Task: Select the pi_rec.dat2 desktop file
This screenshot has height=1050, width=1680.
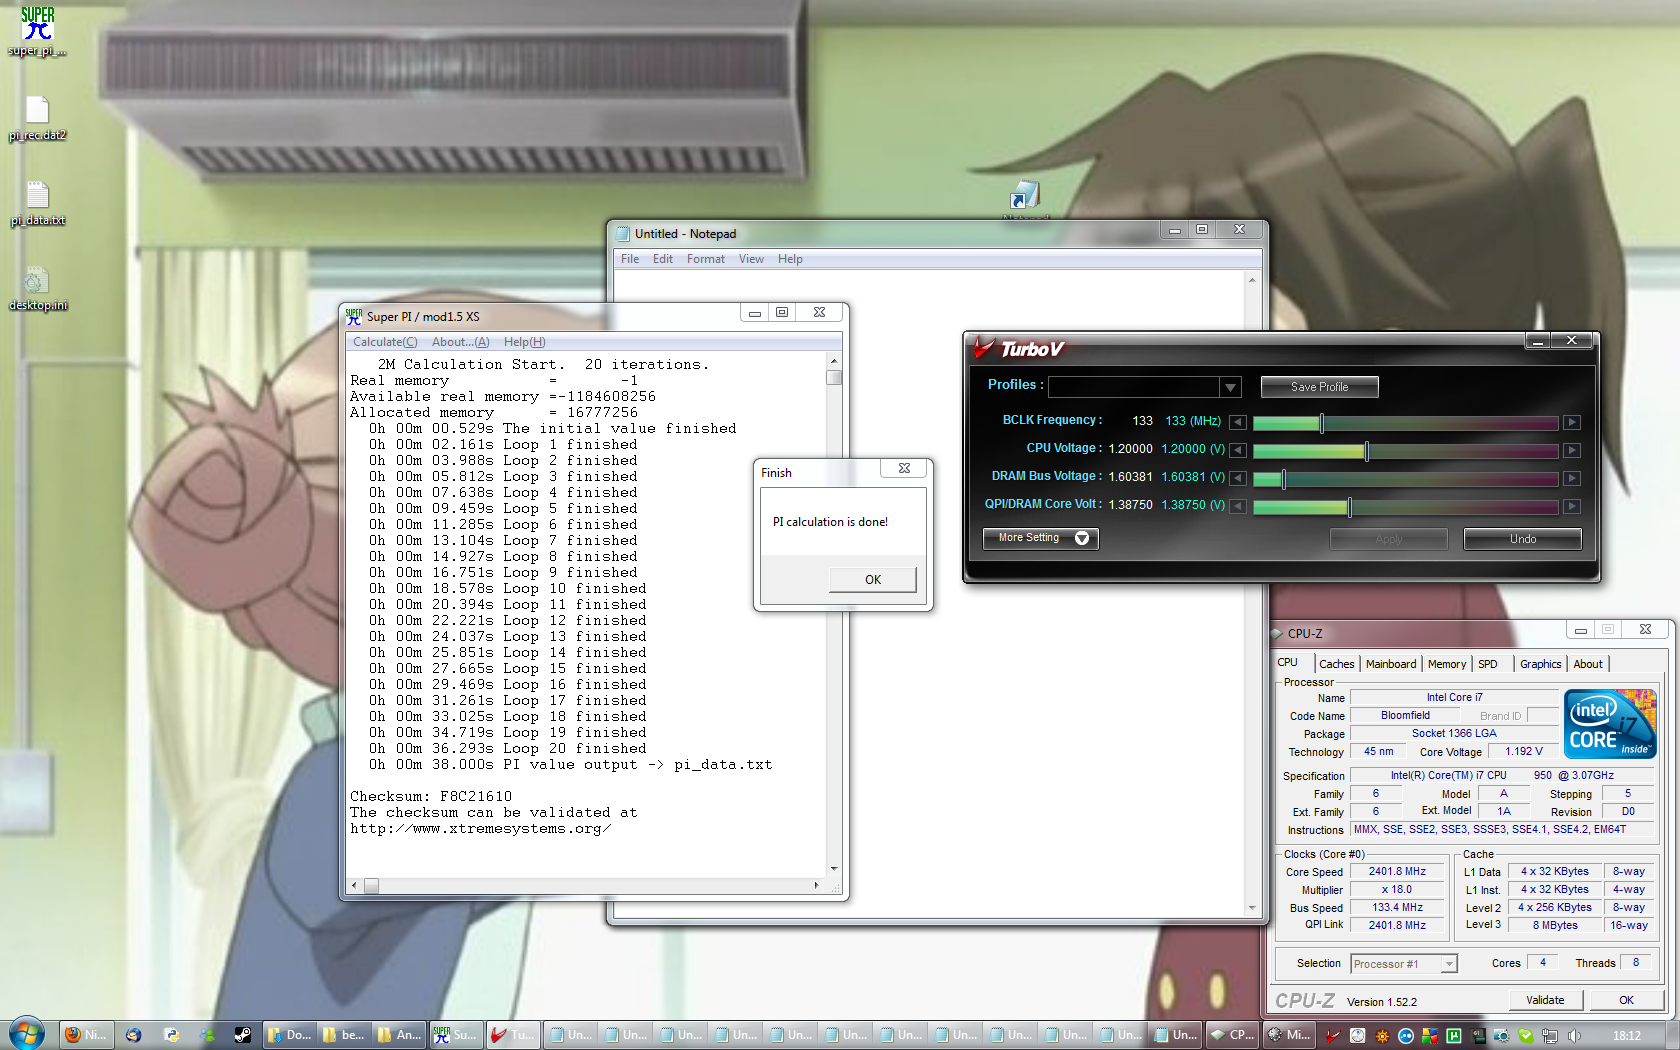Action: tap(37, 118)
